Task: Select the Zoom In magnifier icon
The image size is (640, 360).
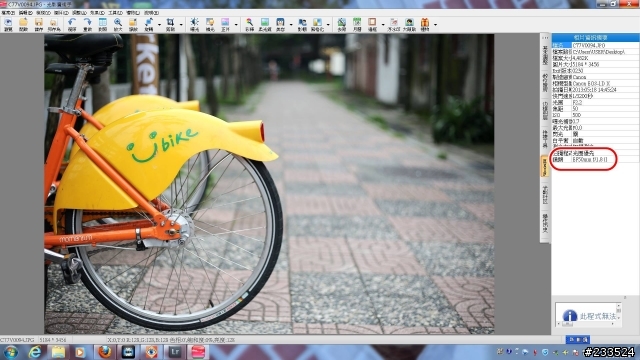Action: [x=118, y=24]
